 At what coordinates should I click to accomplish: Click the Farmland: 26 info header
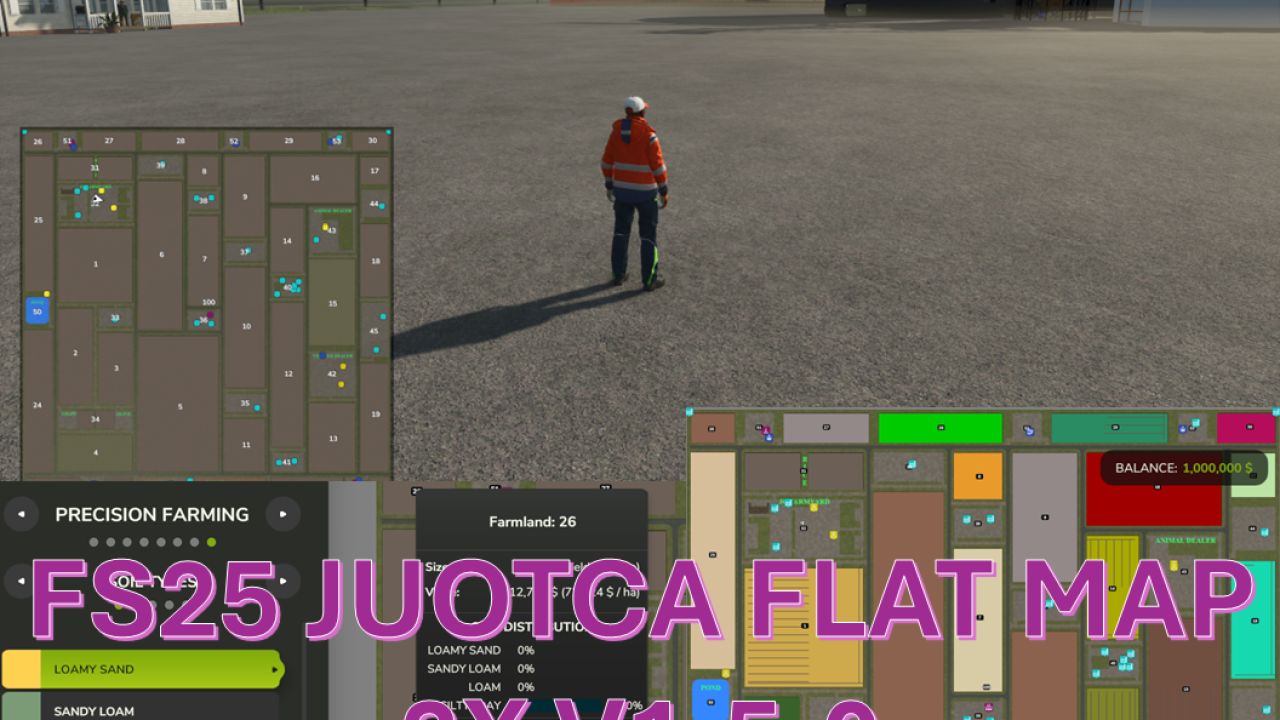click(x=532, y=521)
